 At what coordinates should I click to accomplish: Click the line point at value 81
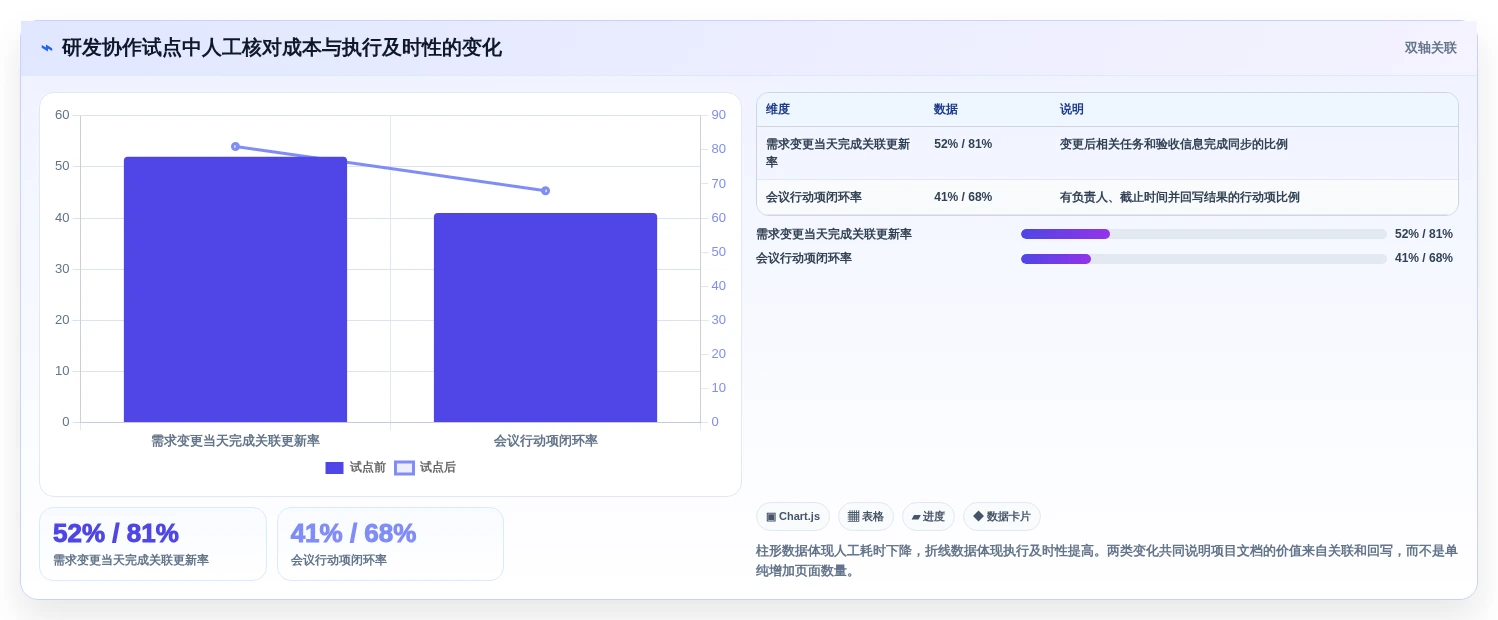tap(235, 146)
